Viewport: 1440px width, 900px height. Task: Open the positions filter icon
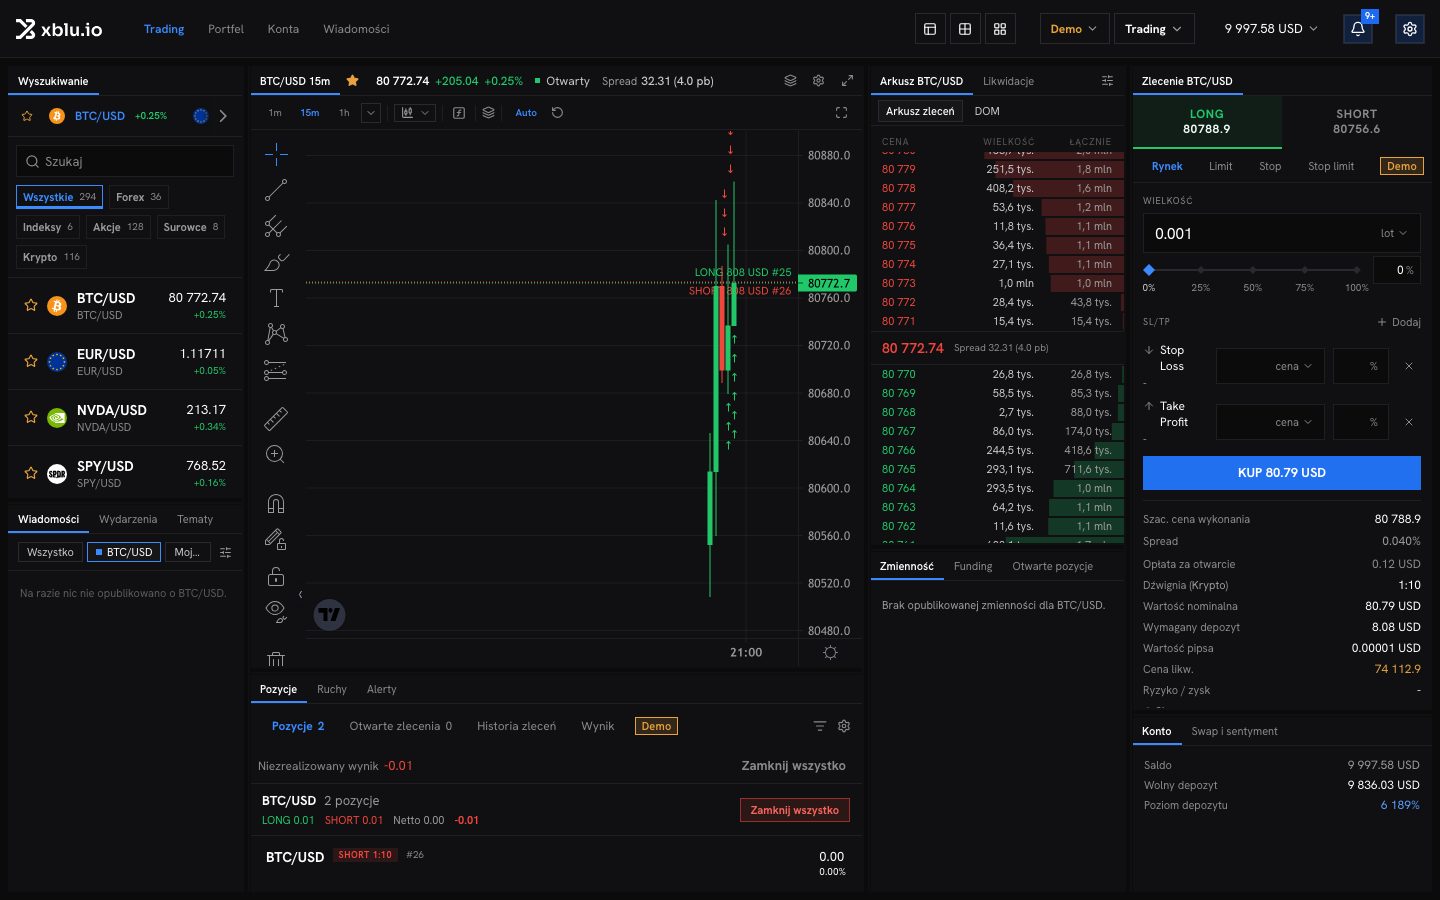click(819, 726)
